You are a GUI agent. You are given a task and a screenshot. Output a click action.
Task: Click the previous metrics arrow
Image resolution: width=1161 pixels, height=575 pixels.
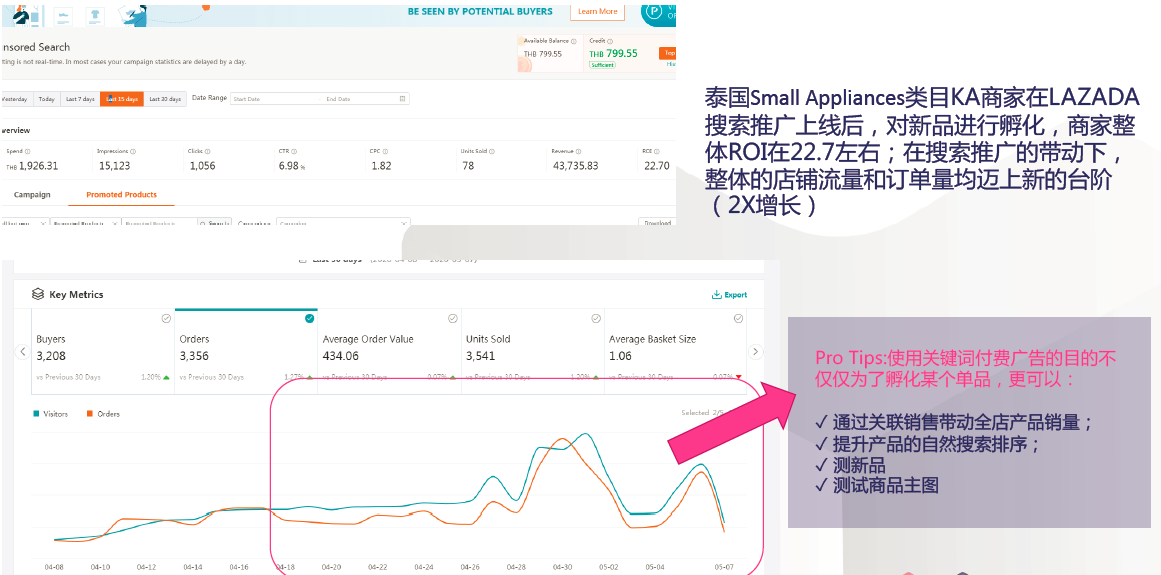[23, 352]
